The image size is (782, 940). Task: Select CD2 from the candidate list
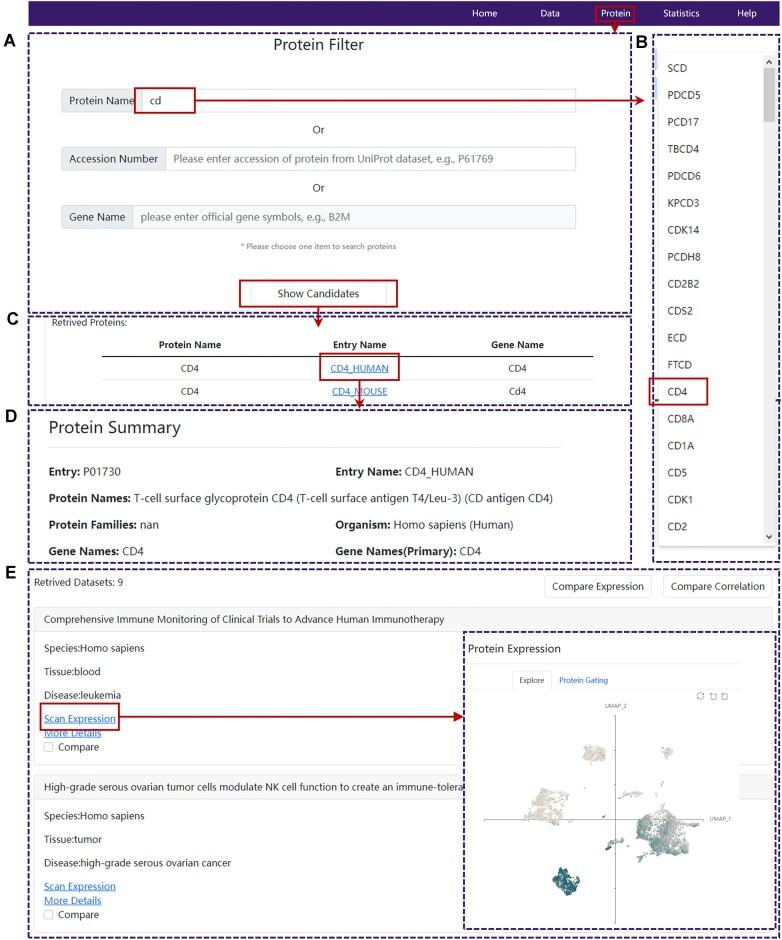677,526
